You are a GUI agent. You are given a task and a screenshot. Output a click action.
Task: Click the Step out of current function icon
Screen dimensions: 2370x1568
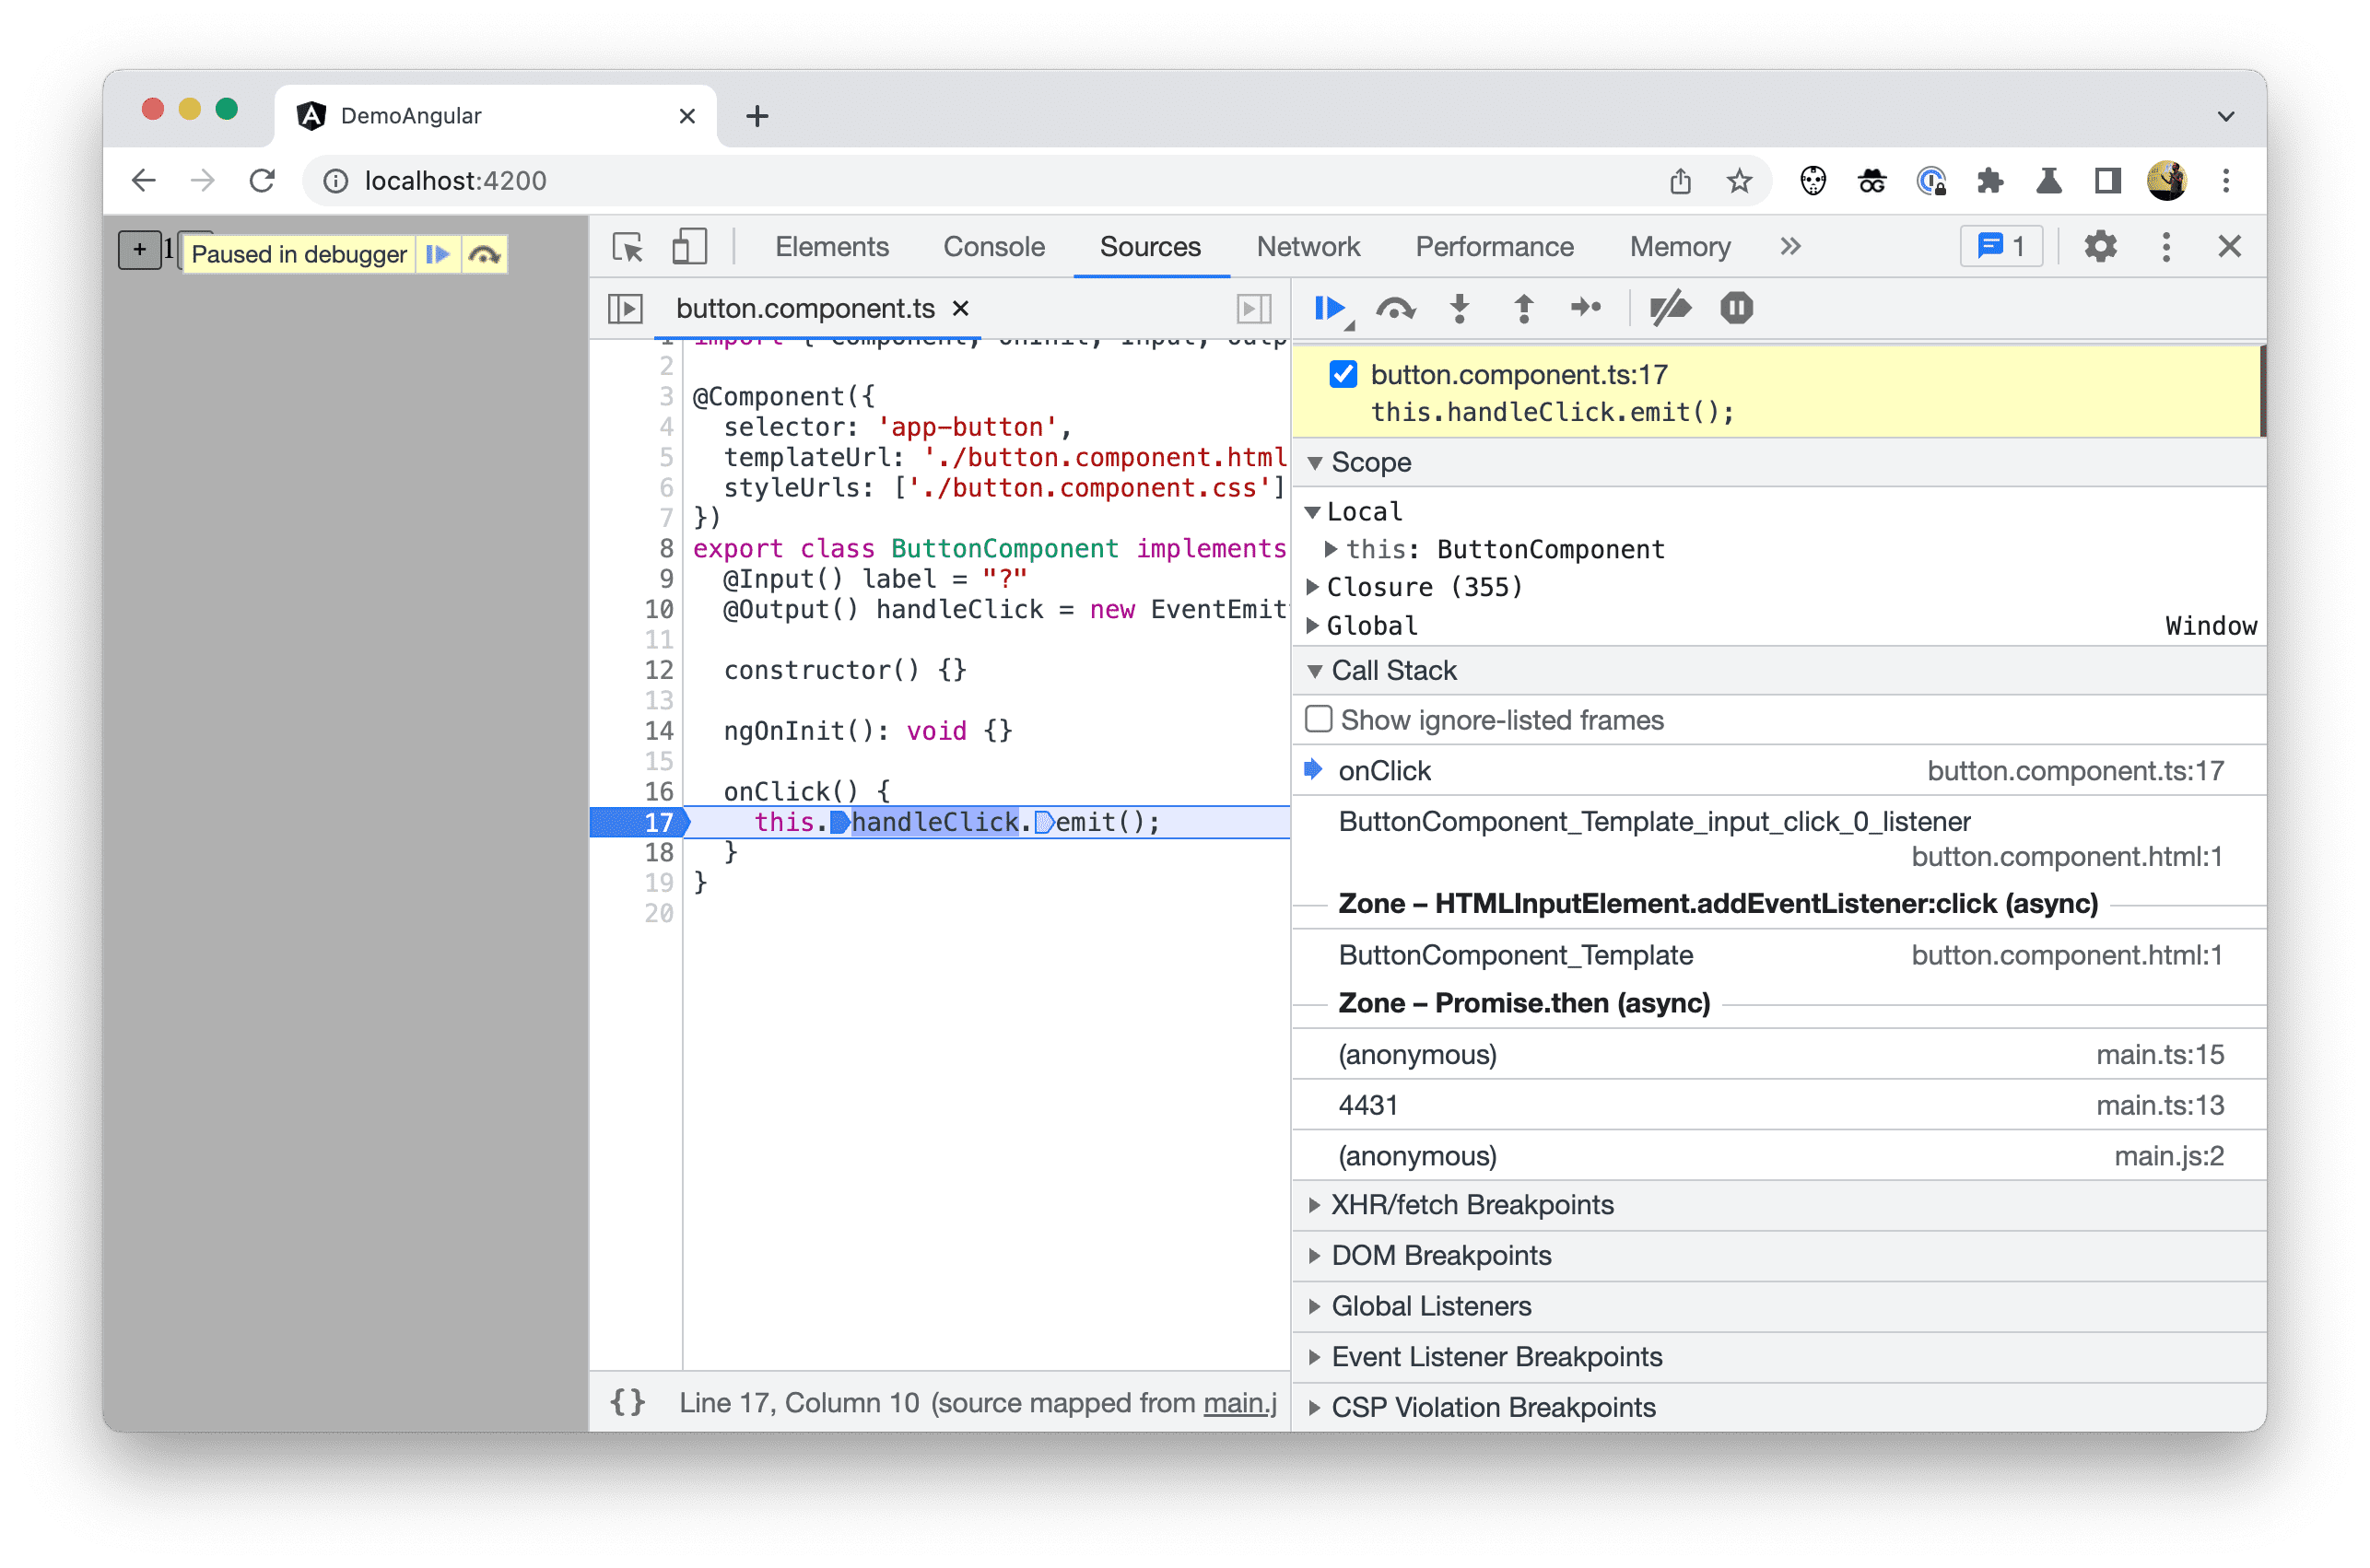tap(1521, 310)
